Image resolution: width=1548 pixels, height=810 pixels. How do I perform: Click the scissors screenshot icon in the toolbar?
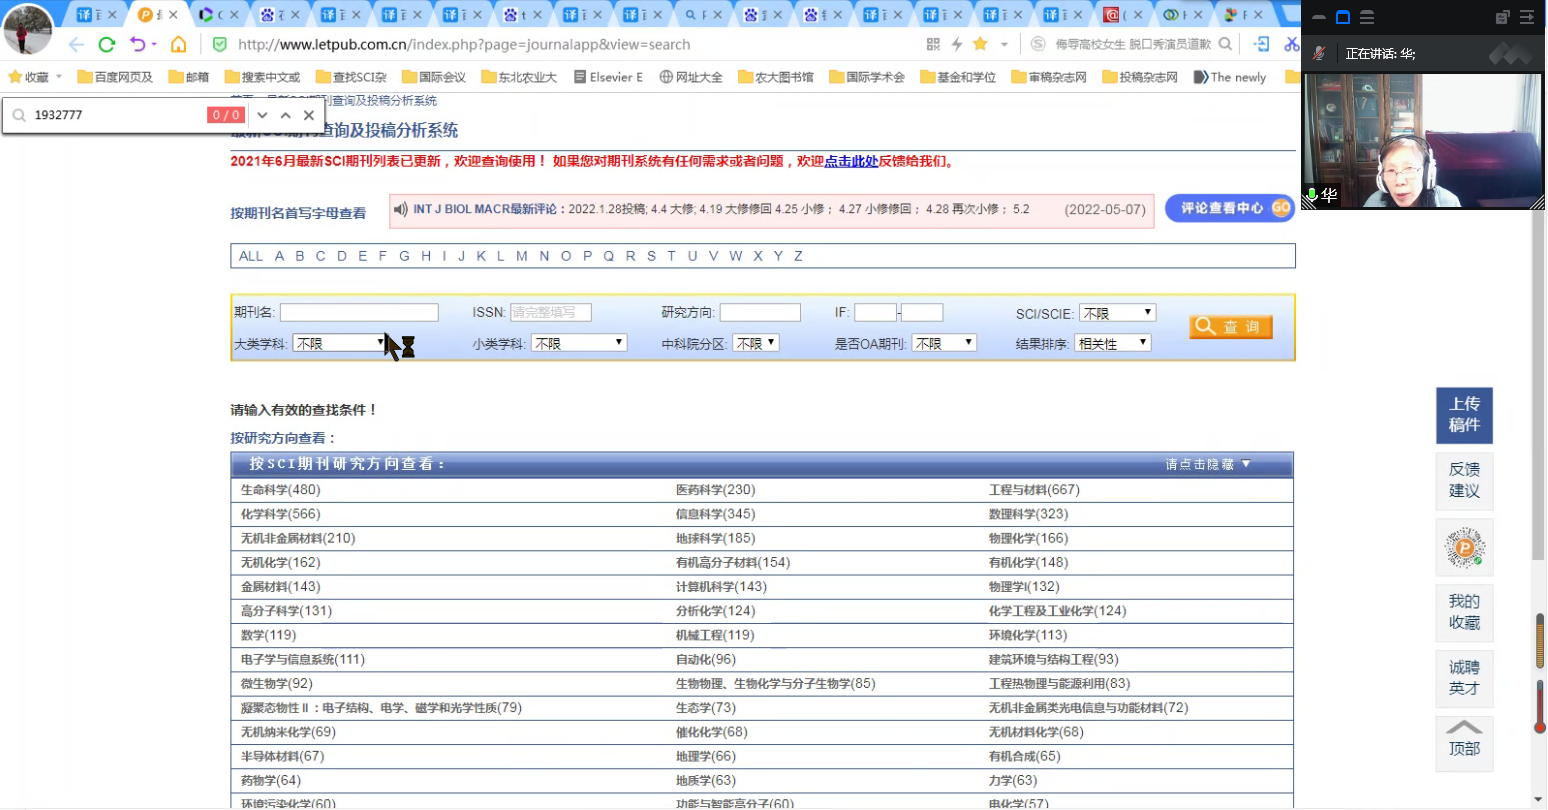1291,44
